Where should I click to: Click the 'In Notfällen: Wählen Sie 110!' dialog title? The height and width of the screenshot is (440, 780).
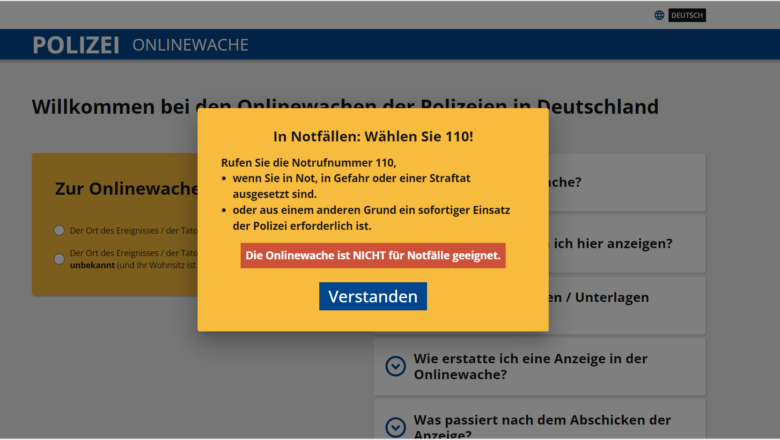(373, 136)
